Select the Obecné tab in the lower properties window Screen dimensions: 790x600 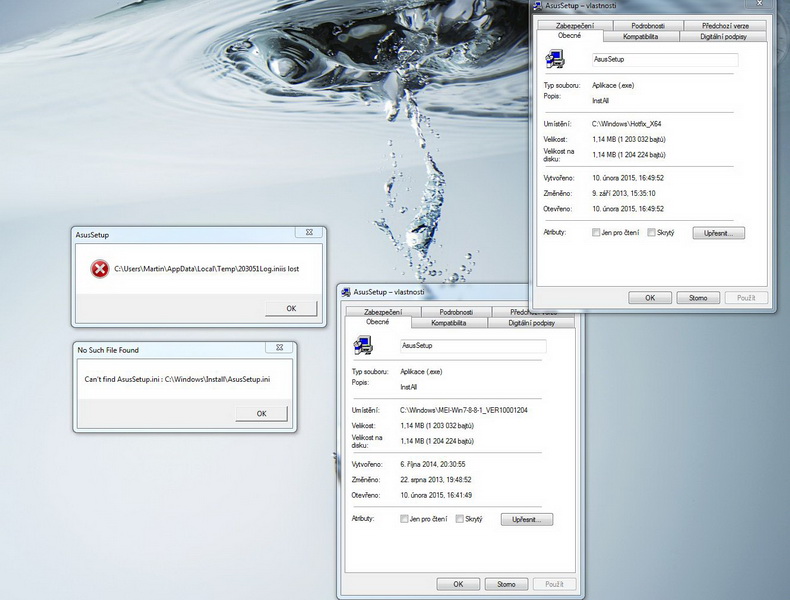377,322
